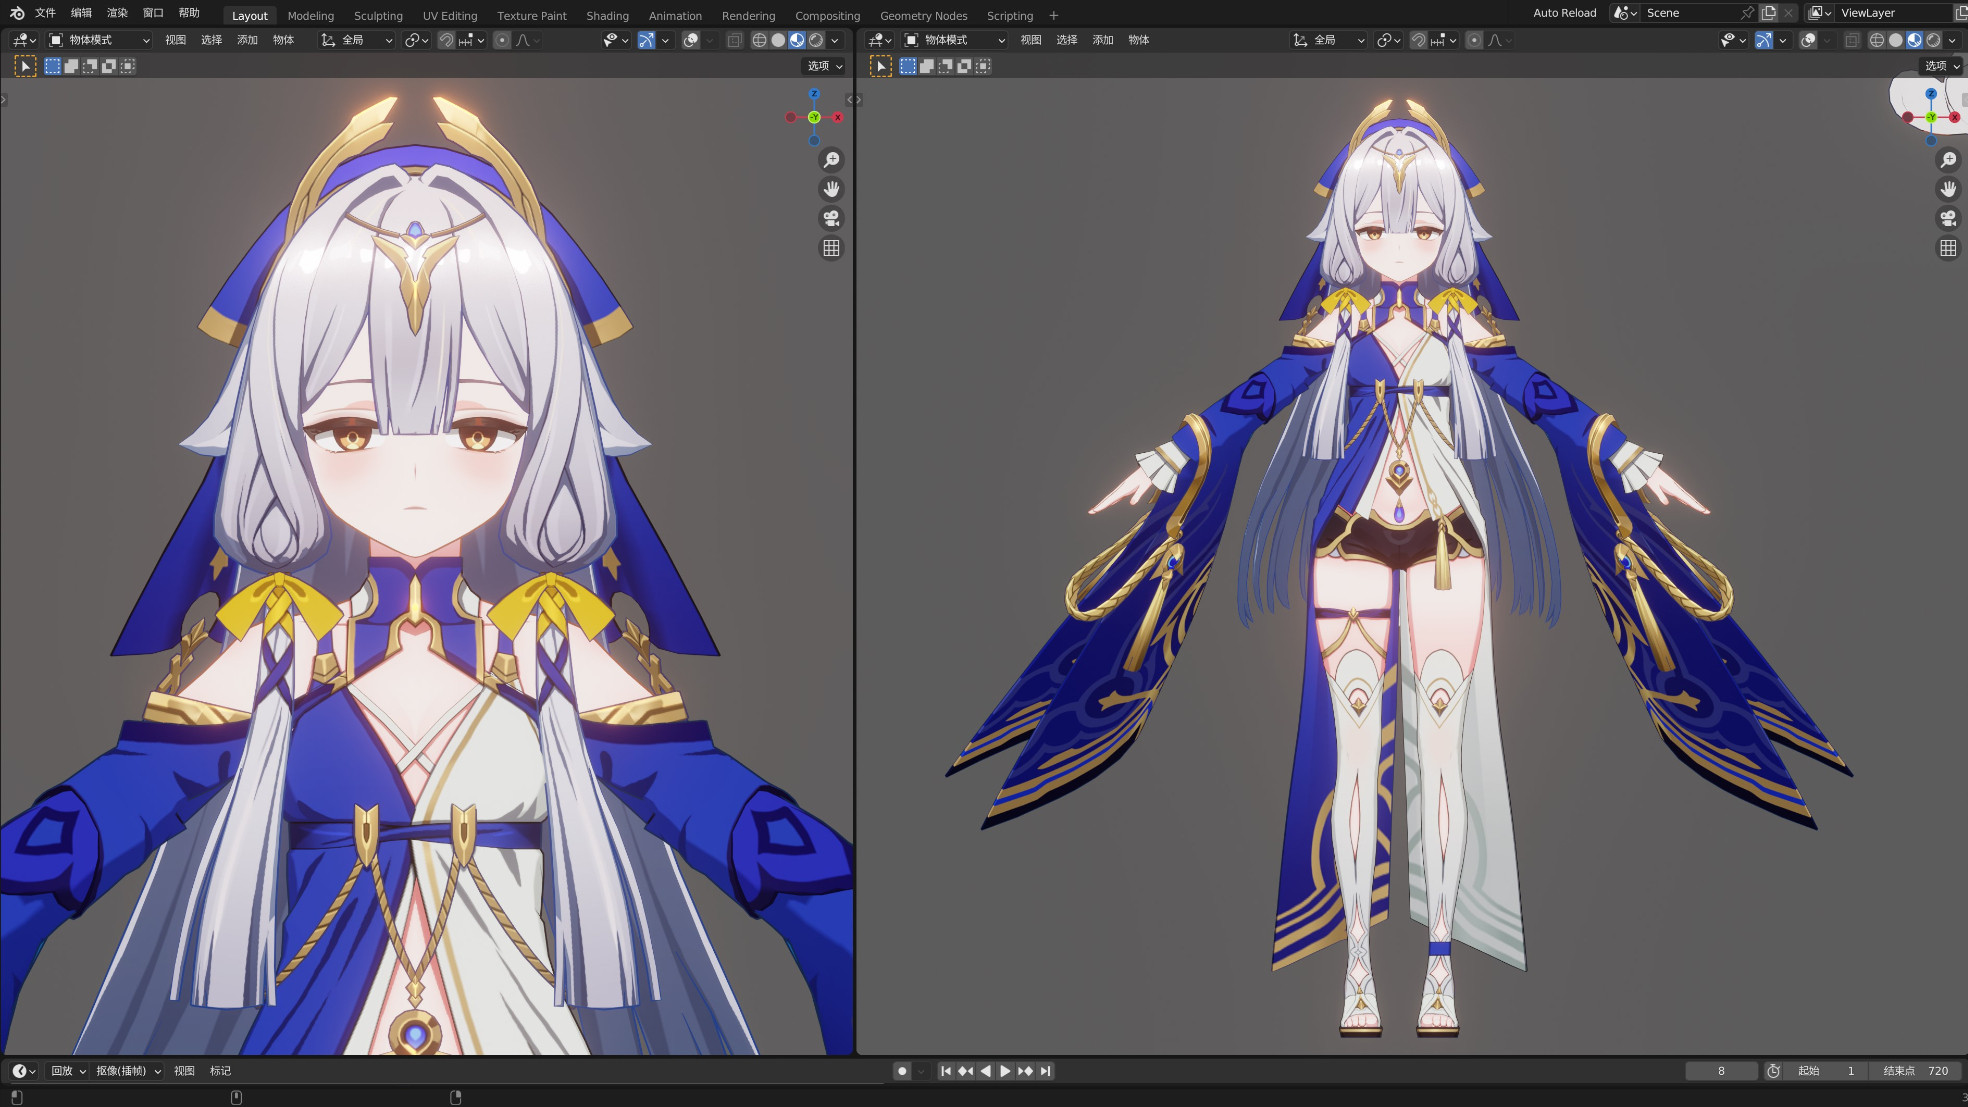Open 全局 transform orientation dropdown in right viewport

1329,40
